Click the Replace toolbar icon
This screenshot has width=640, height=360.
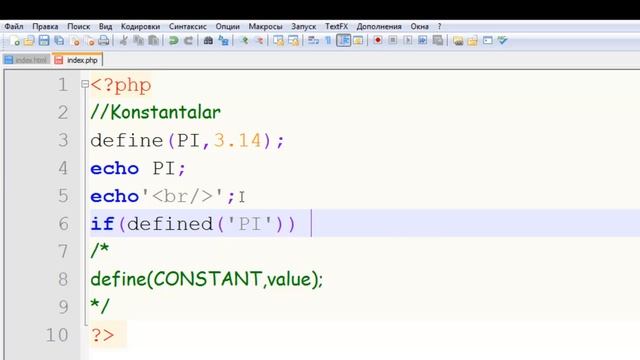tap(223, 40)
